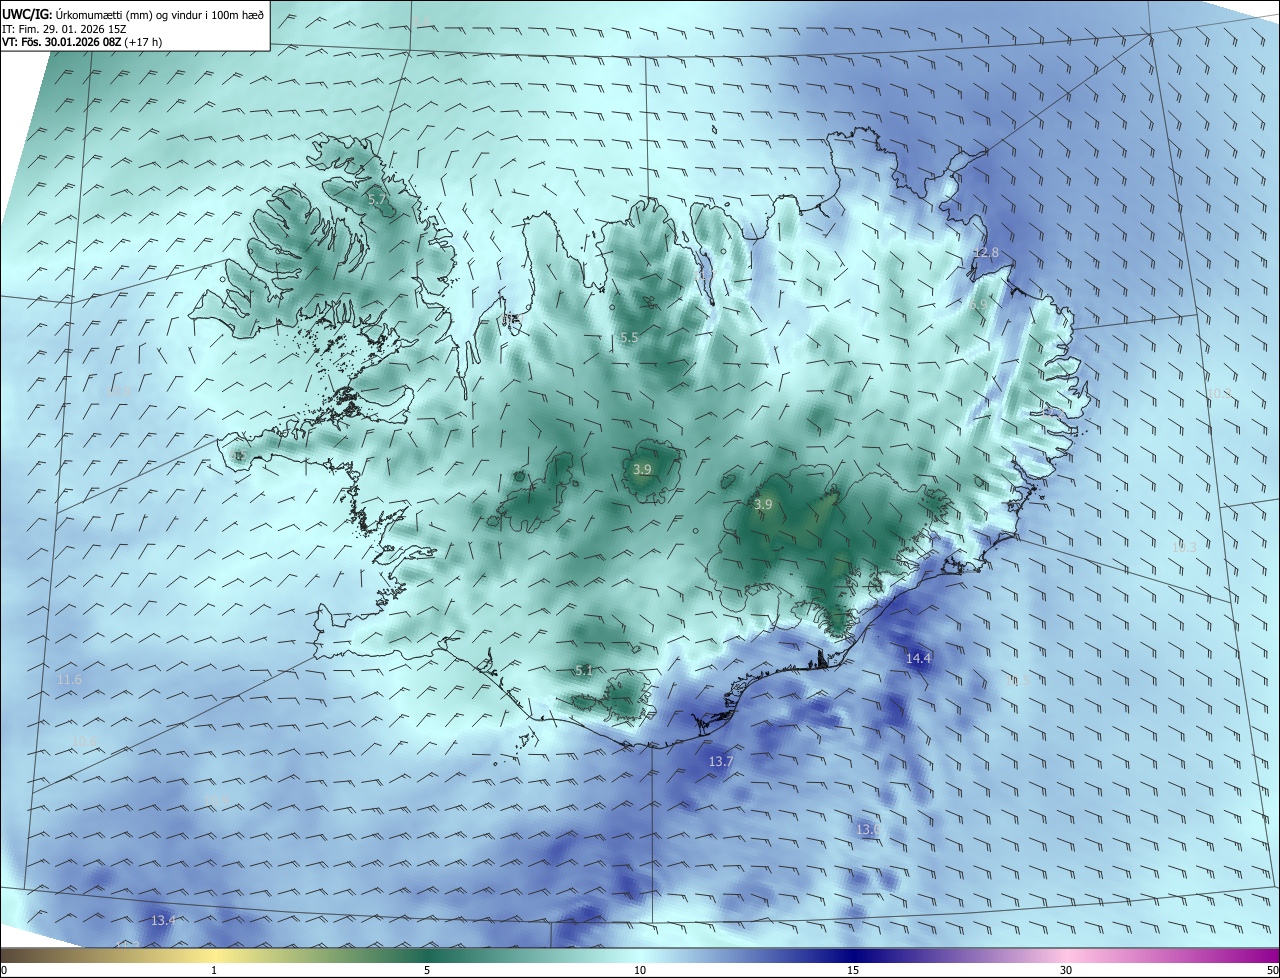The image size is (1280, 978).
Task: Click the valid time 'VT: Fös. 30.01.2026 08Z (+17 h)'
Action: pos(83,43)
